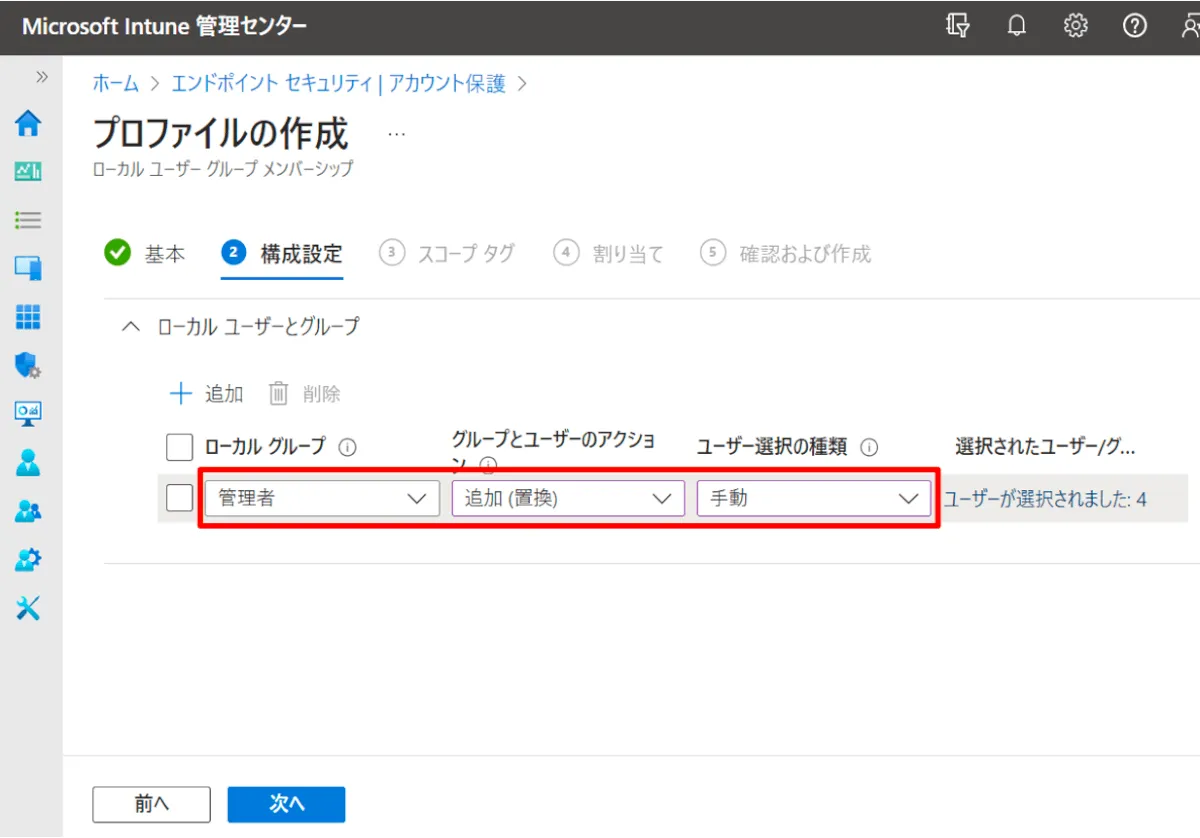Open Tenant administration icon in sidebar
Viewport: 1200px width, 838px height.
coord(28,559)
